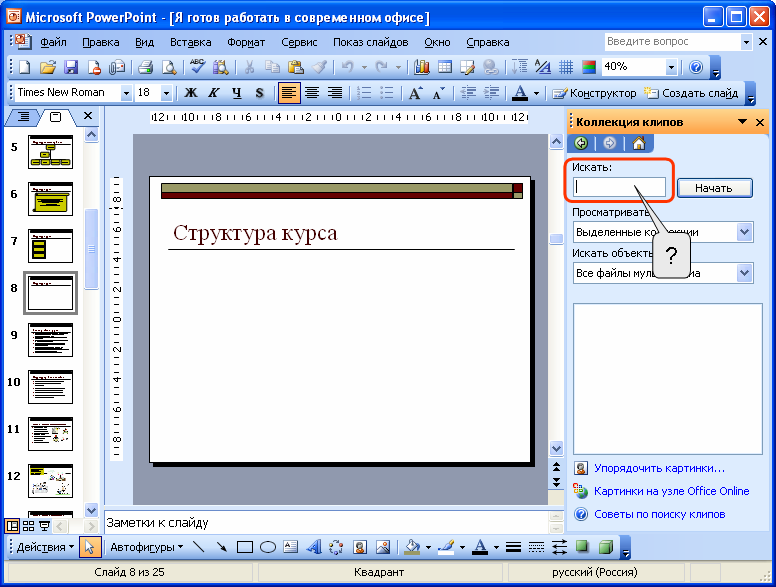Viewport: 776px width, 587px height.
Task: Insert WordArt object
Action: pos(313,547)
